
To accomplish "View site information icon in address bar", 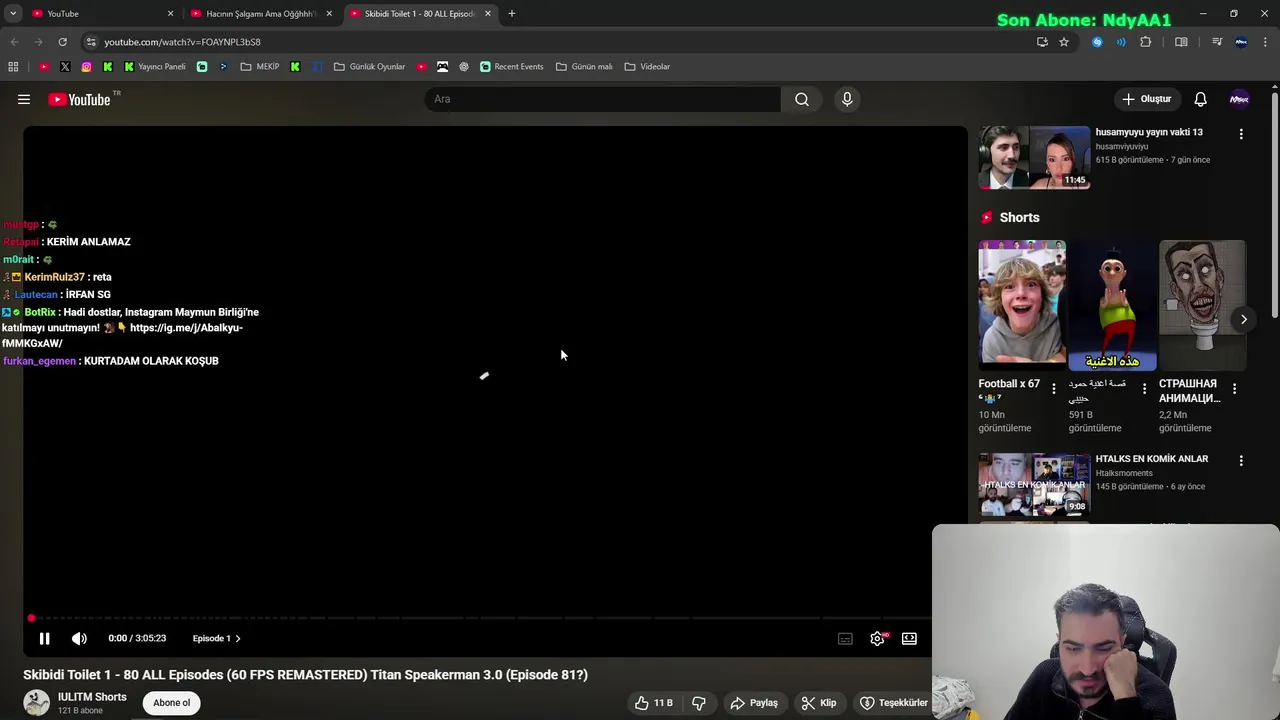I will click(91, 42).
